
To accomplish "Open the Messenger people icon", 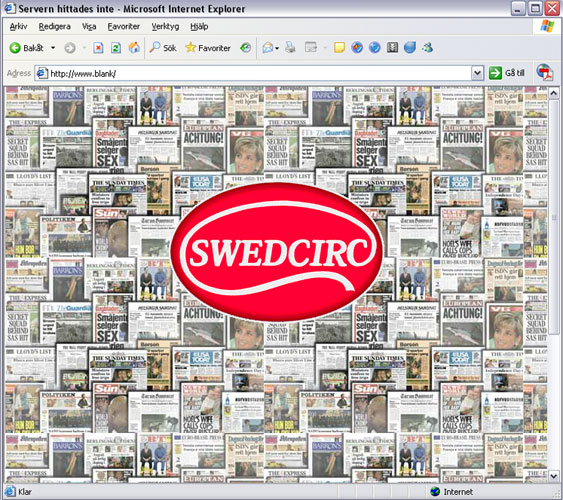I will (427, 48).
